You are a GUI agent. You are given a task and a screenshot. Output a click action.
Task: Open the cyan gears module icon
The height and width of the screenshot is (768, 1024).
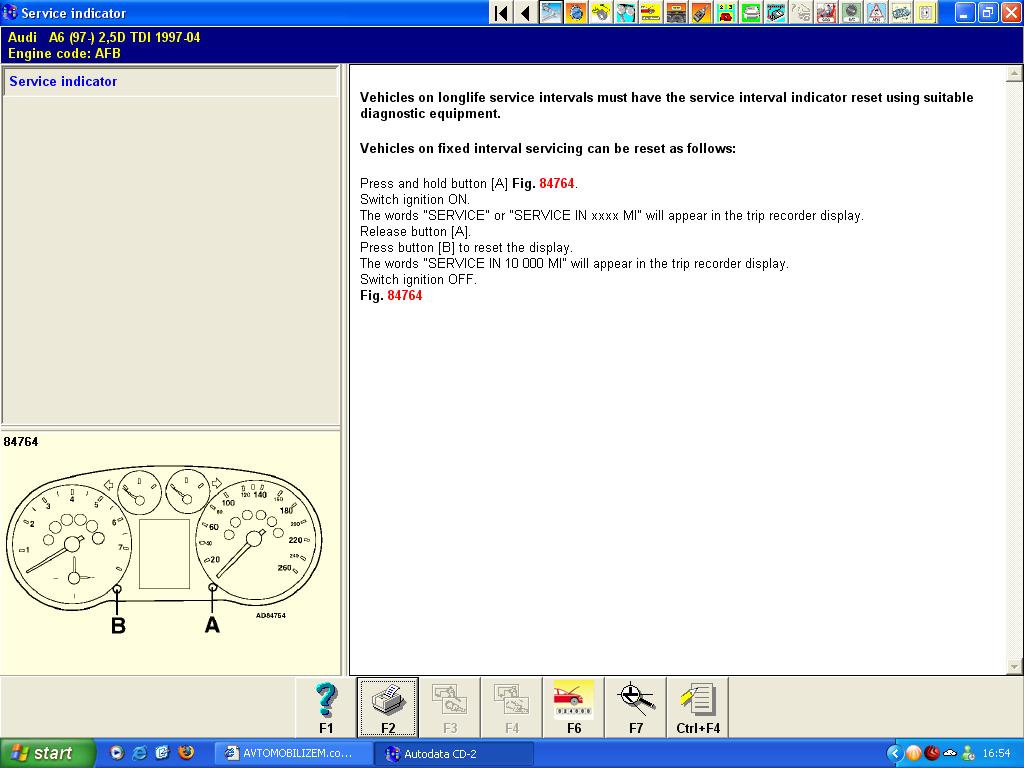pos(626,13)
